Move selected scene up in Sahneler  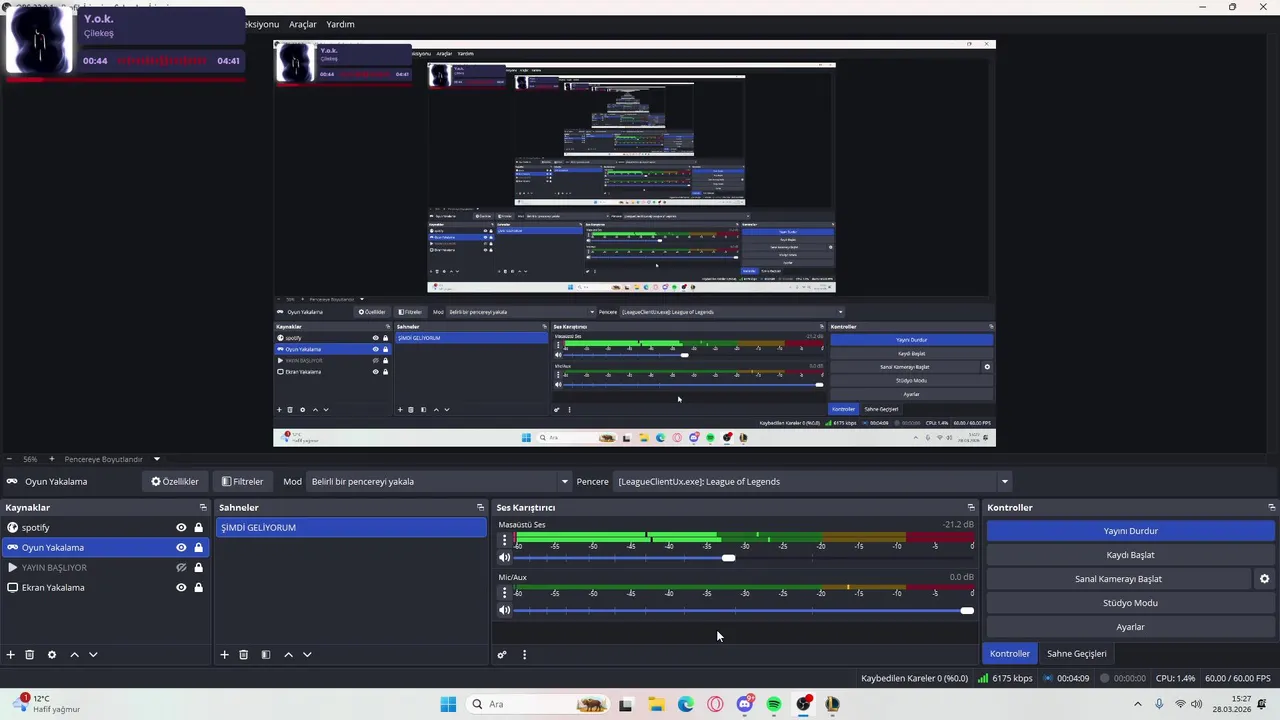click(x=288, y=655)
